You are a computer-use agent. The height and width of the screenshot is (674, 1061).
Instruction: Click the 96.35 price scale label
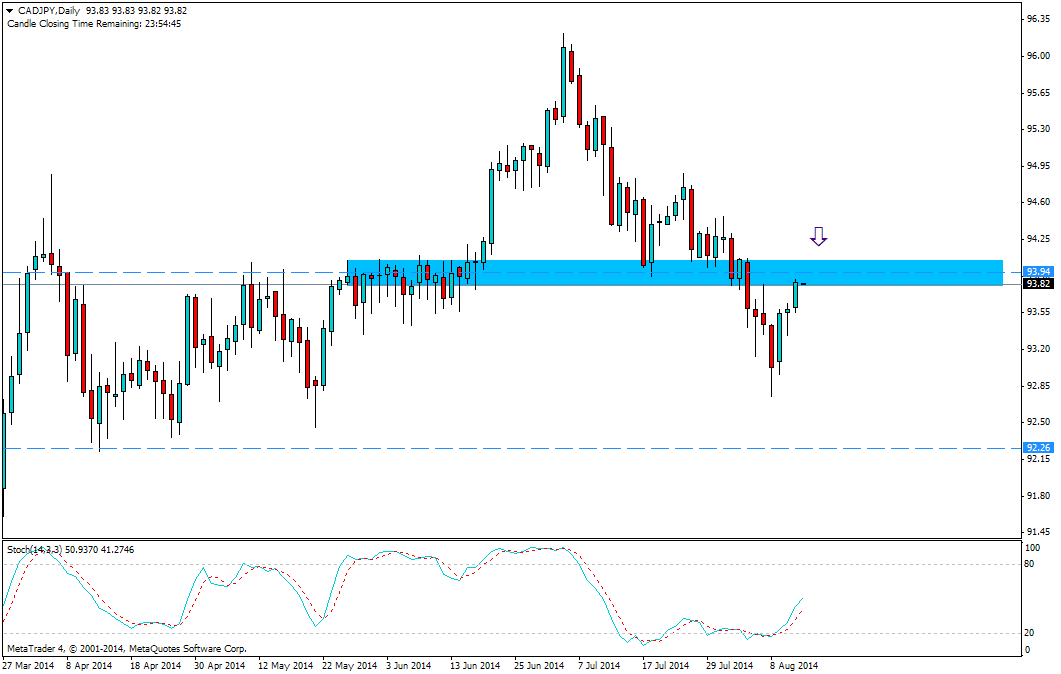coord(1039,19)
